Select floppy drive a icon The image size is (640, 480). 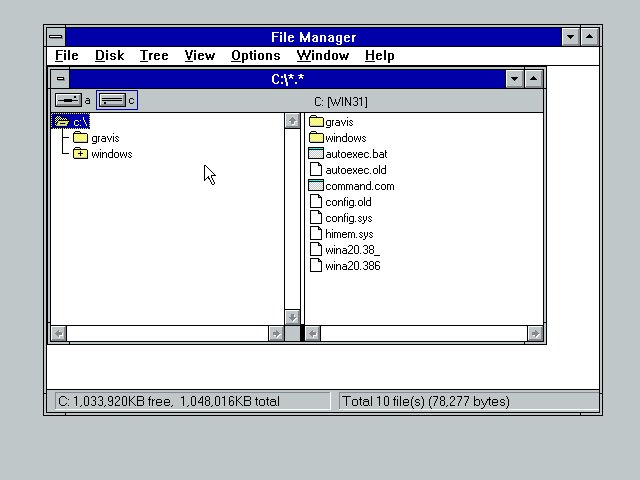coord(68,100)
